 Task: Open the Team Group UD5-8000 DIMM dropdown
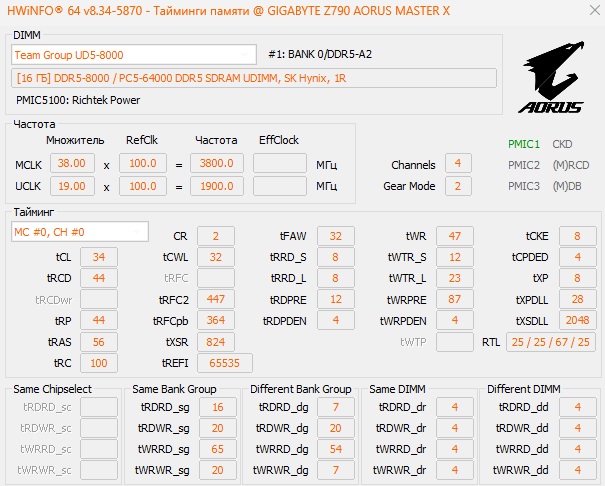(134, 55)
